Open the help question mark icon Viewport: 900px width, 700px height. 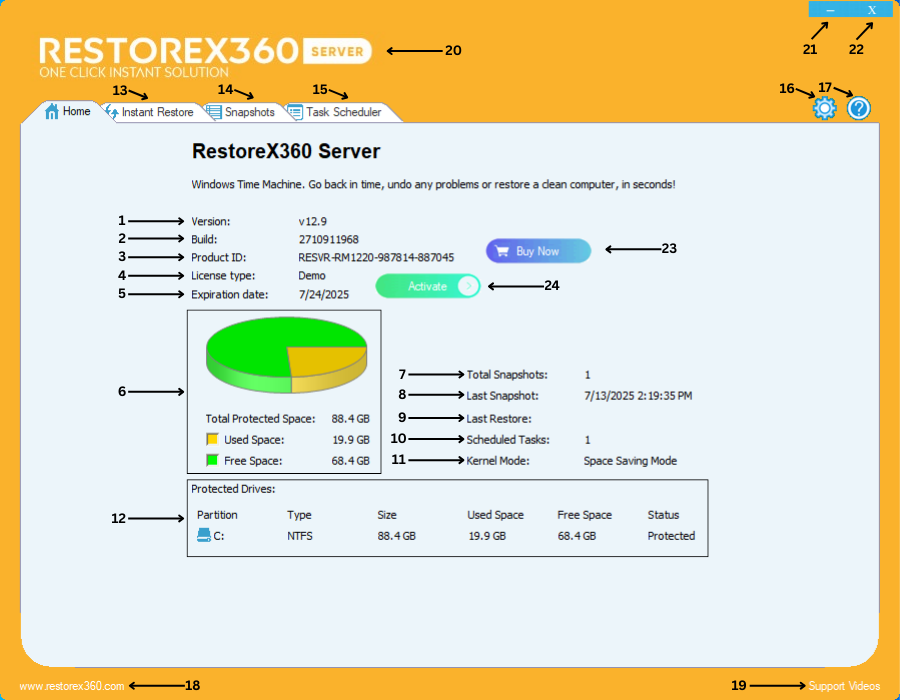[859, 108]
